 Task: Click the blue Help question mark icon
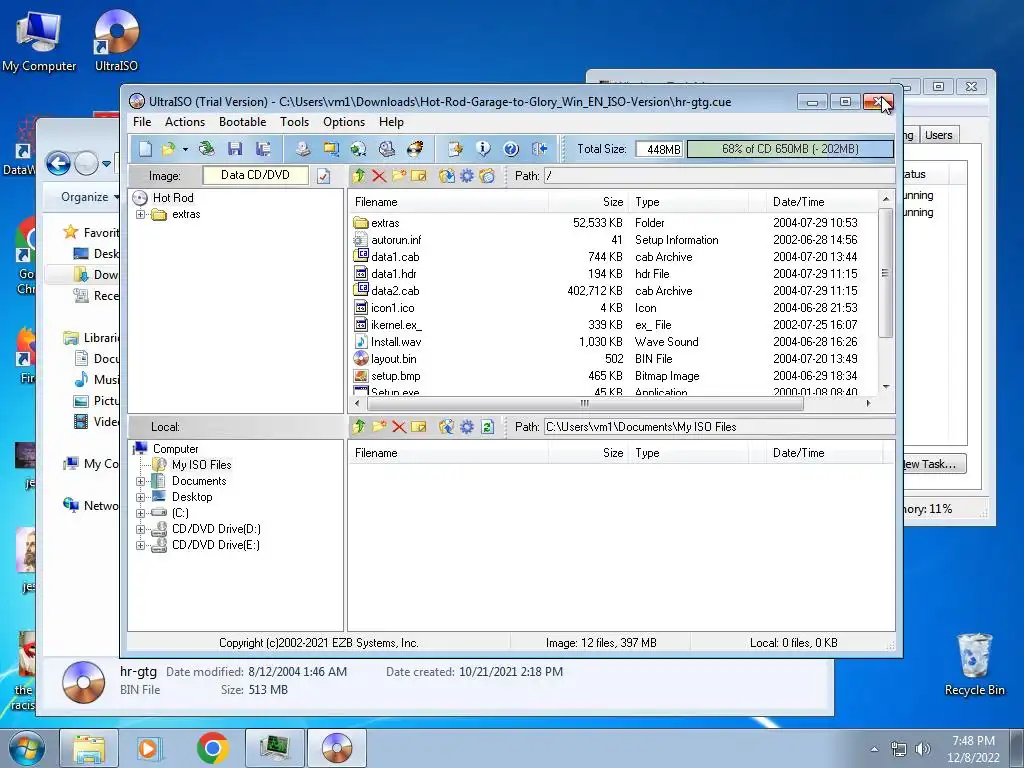pos(511,149)
